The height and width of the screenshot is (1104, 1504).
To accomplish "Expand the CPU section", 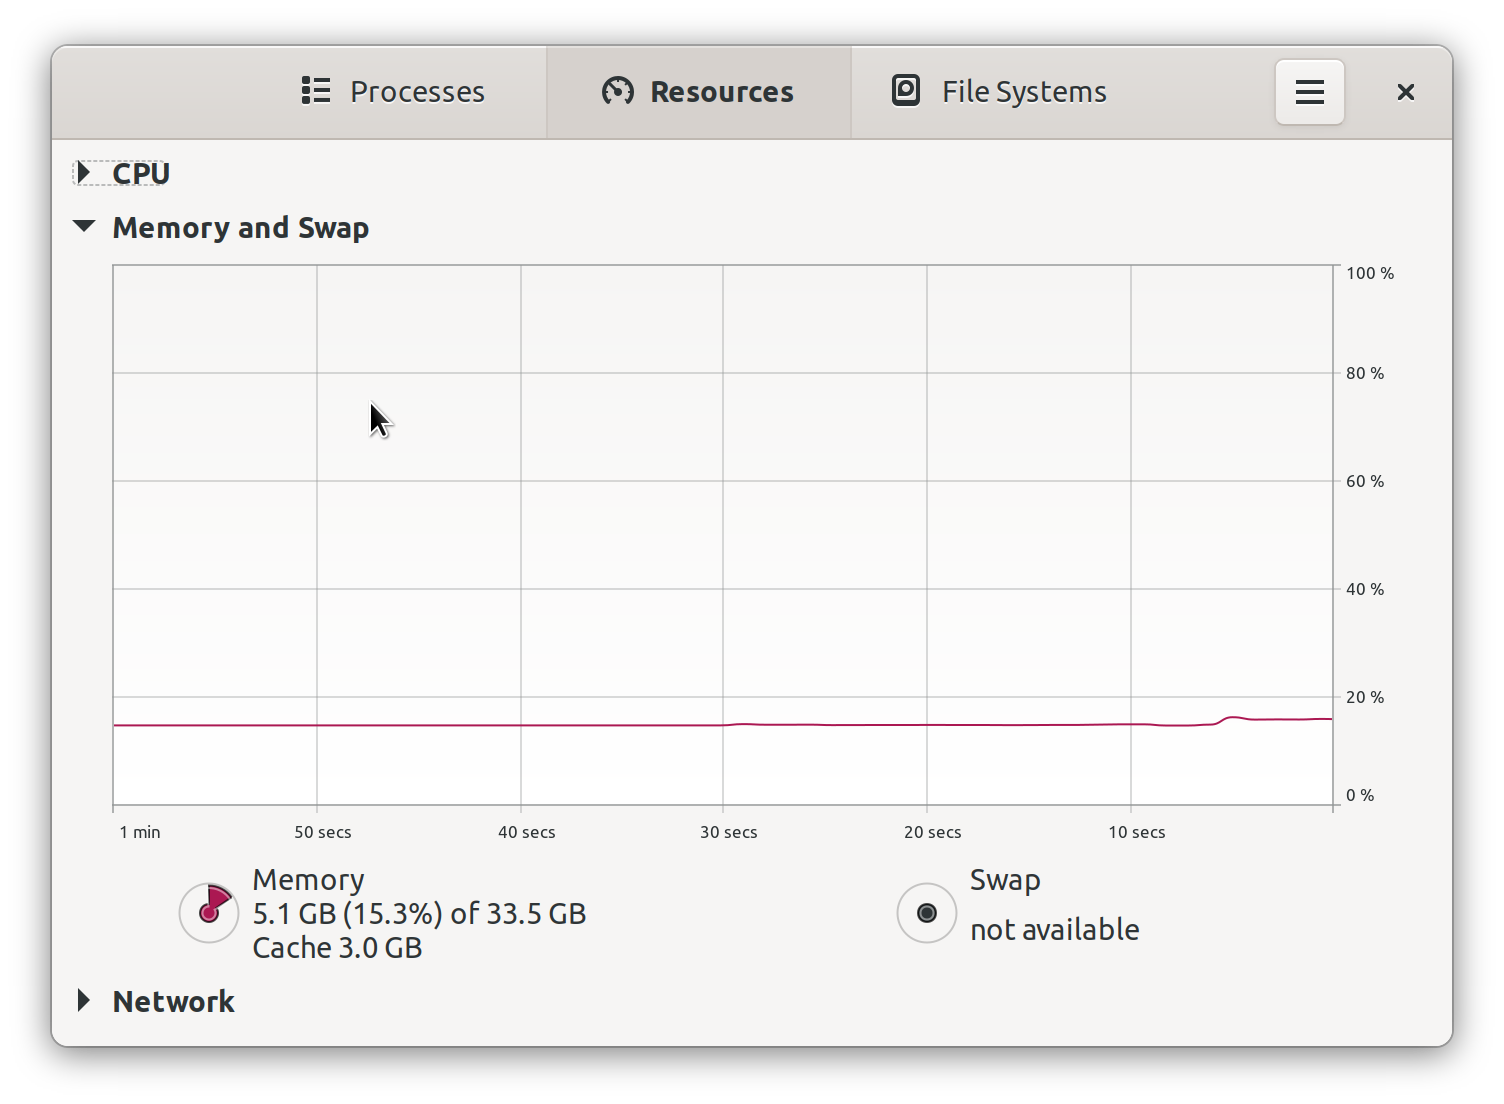I will [x=84, y=173].
